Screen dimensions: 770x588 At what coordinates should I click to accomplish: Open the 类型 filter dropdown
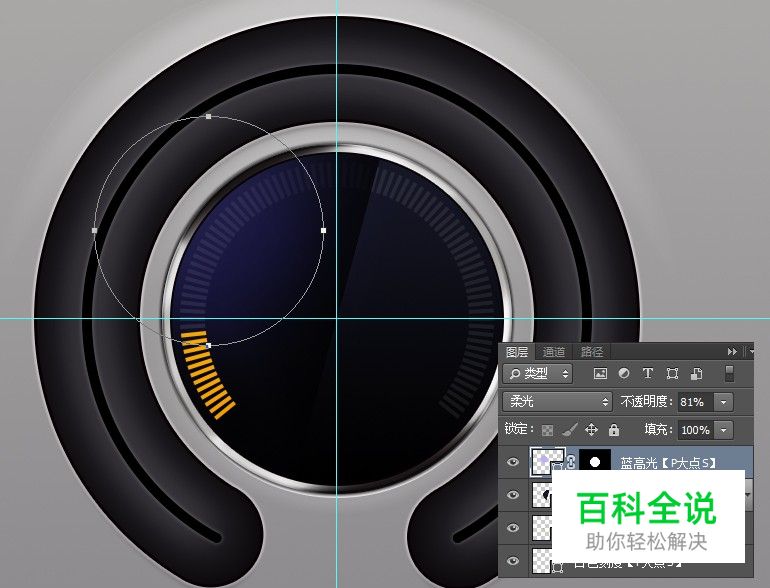(538, 374)
